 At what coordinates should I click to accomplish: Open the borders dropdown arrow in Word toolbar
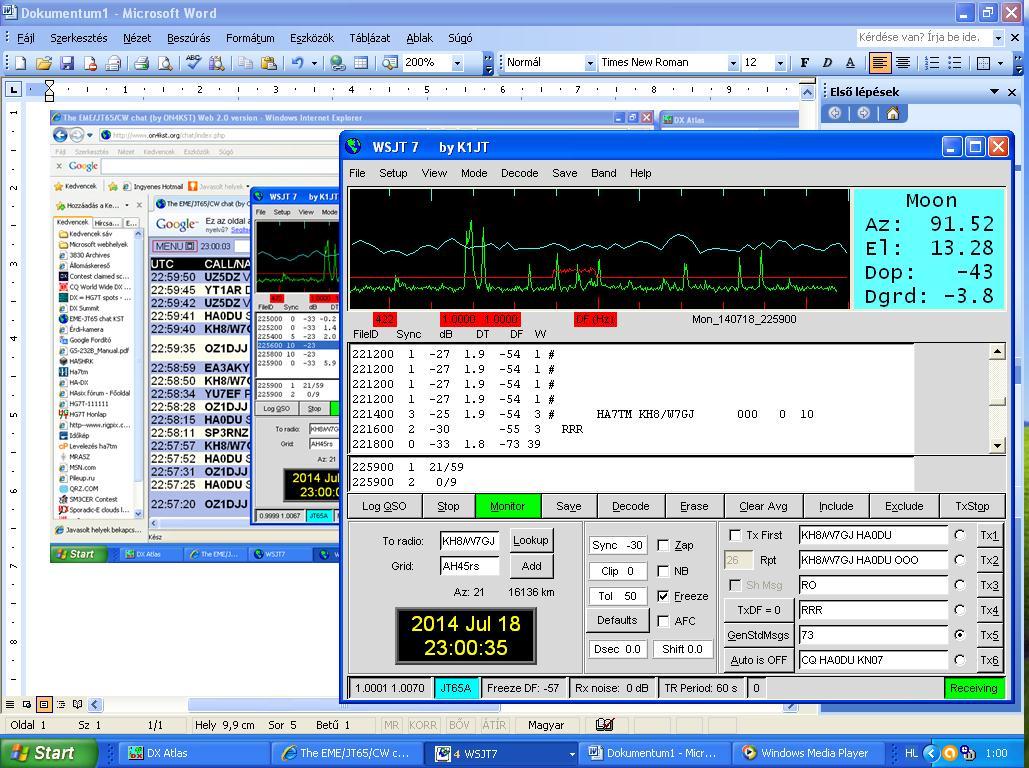coord(1000,63)
